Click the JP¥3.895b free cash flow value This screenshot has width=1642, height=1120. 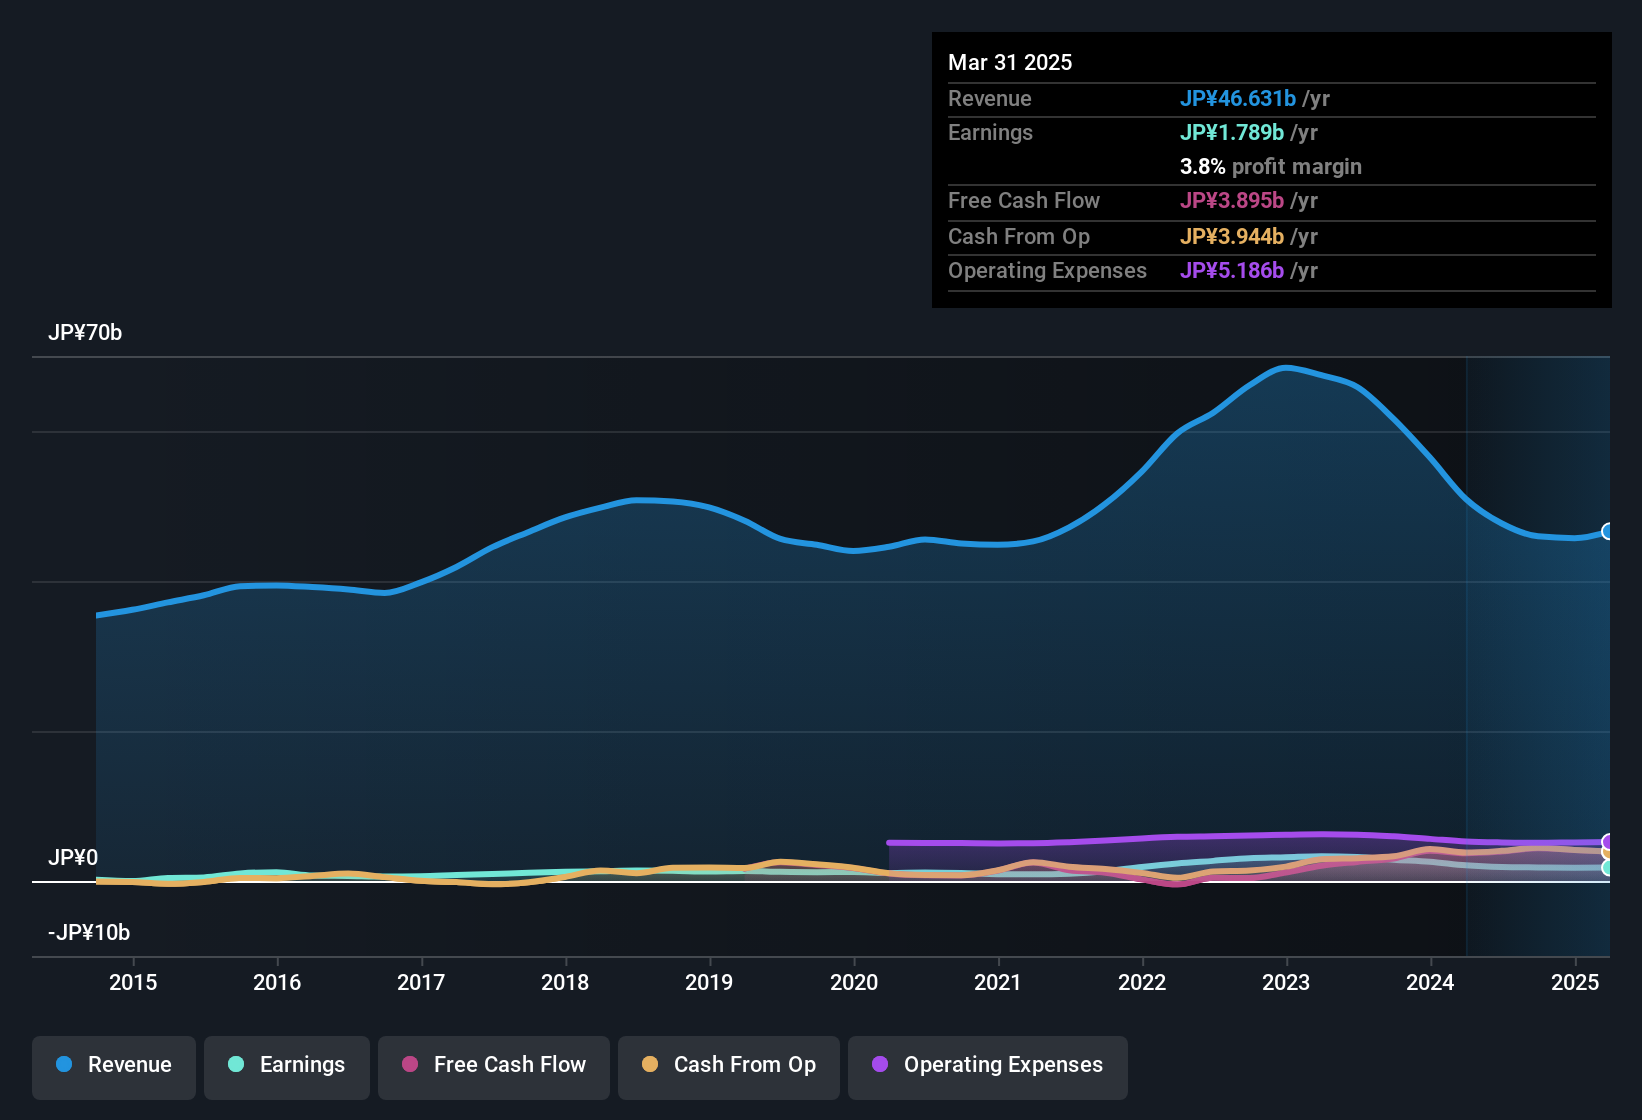tap(1232, 200)
